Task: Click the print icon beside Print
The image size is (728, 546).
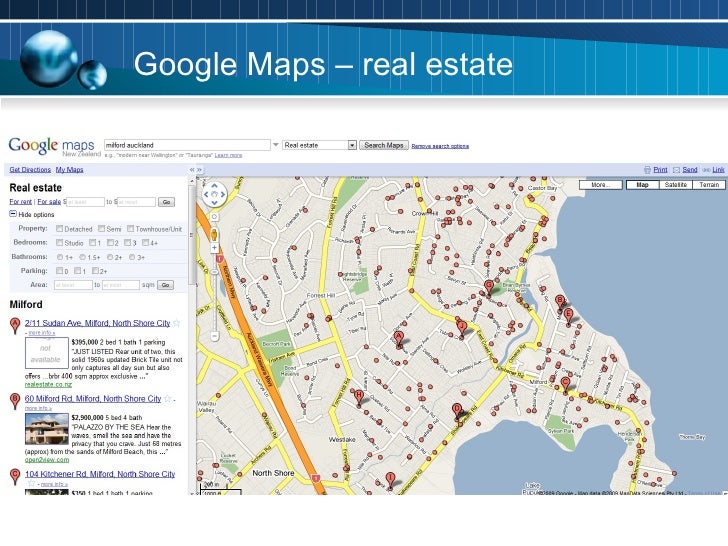Action: pos(647,170)
